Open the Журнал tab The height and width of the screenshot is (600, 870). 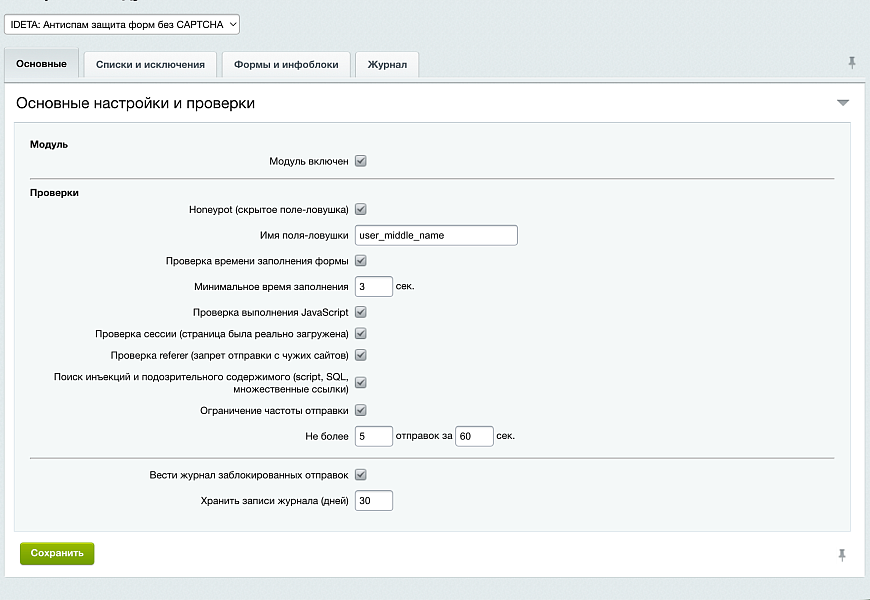(x=387, y=64)
